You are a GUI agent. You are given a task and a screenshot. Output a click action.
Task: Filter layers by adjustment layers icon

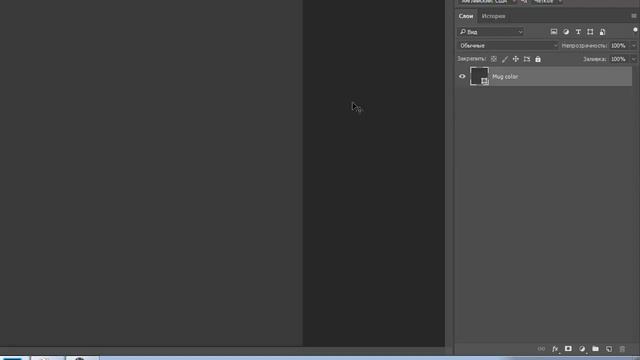coord(566,32)
